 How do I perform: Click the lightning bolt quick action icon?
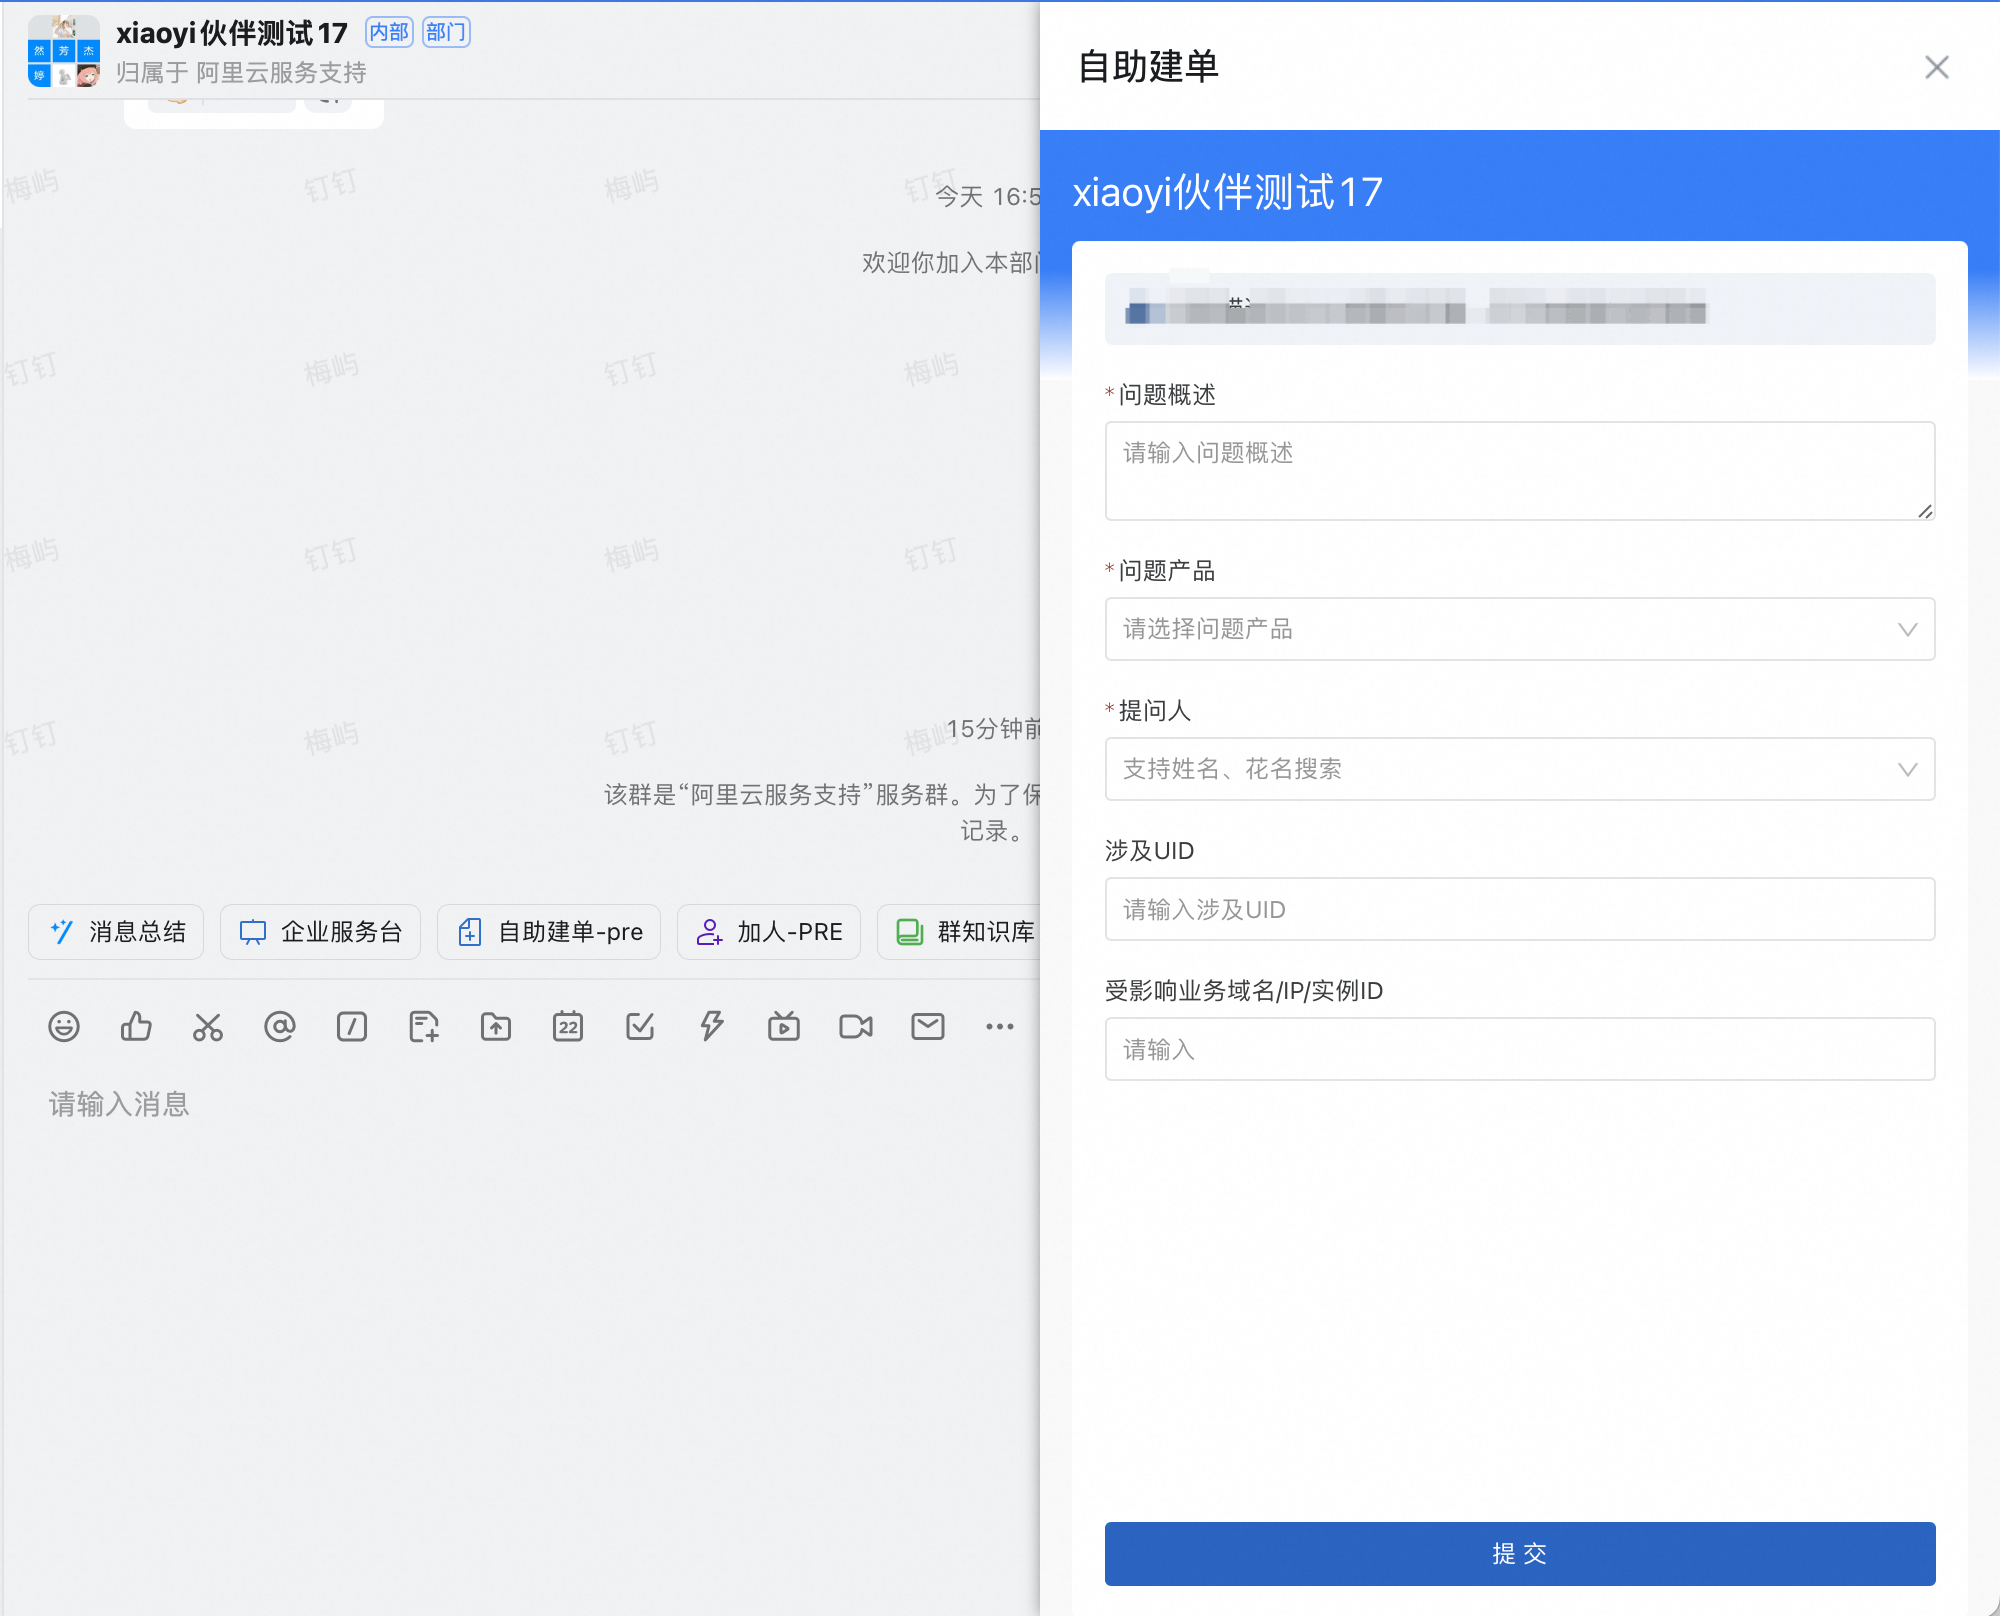tap(712, 1026)
